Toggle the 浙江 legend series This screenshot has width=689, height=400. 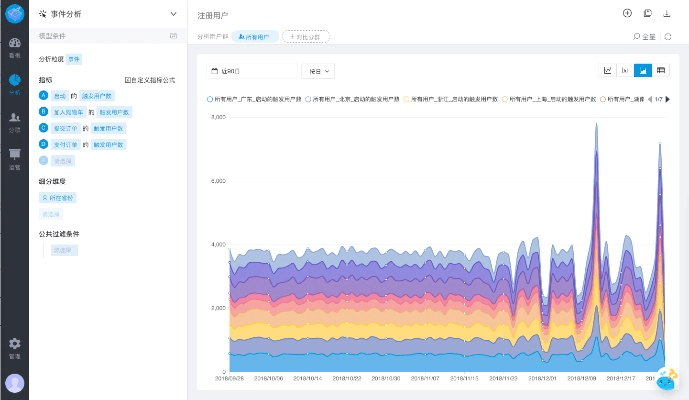451,99
